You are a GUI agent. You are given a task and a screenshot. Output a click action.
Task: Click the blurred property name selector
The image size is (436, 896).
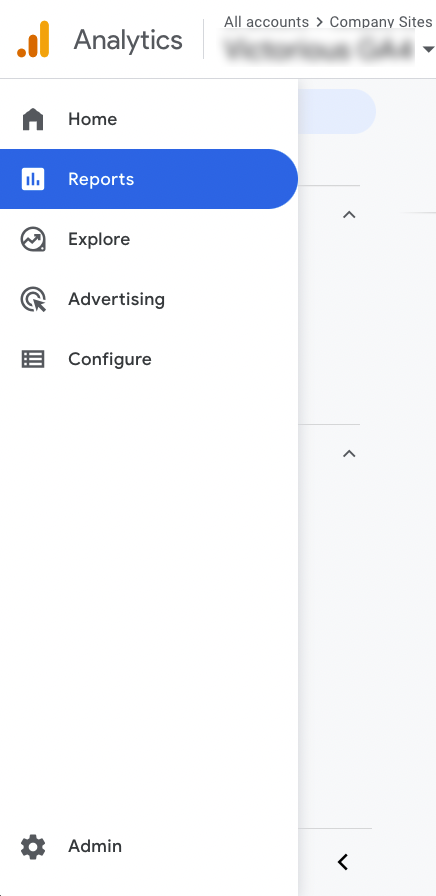[x=319, y=50]
